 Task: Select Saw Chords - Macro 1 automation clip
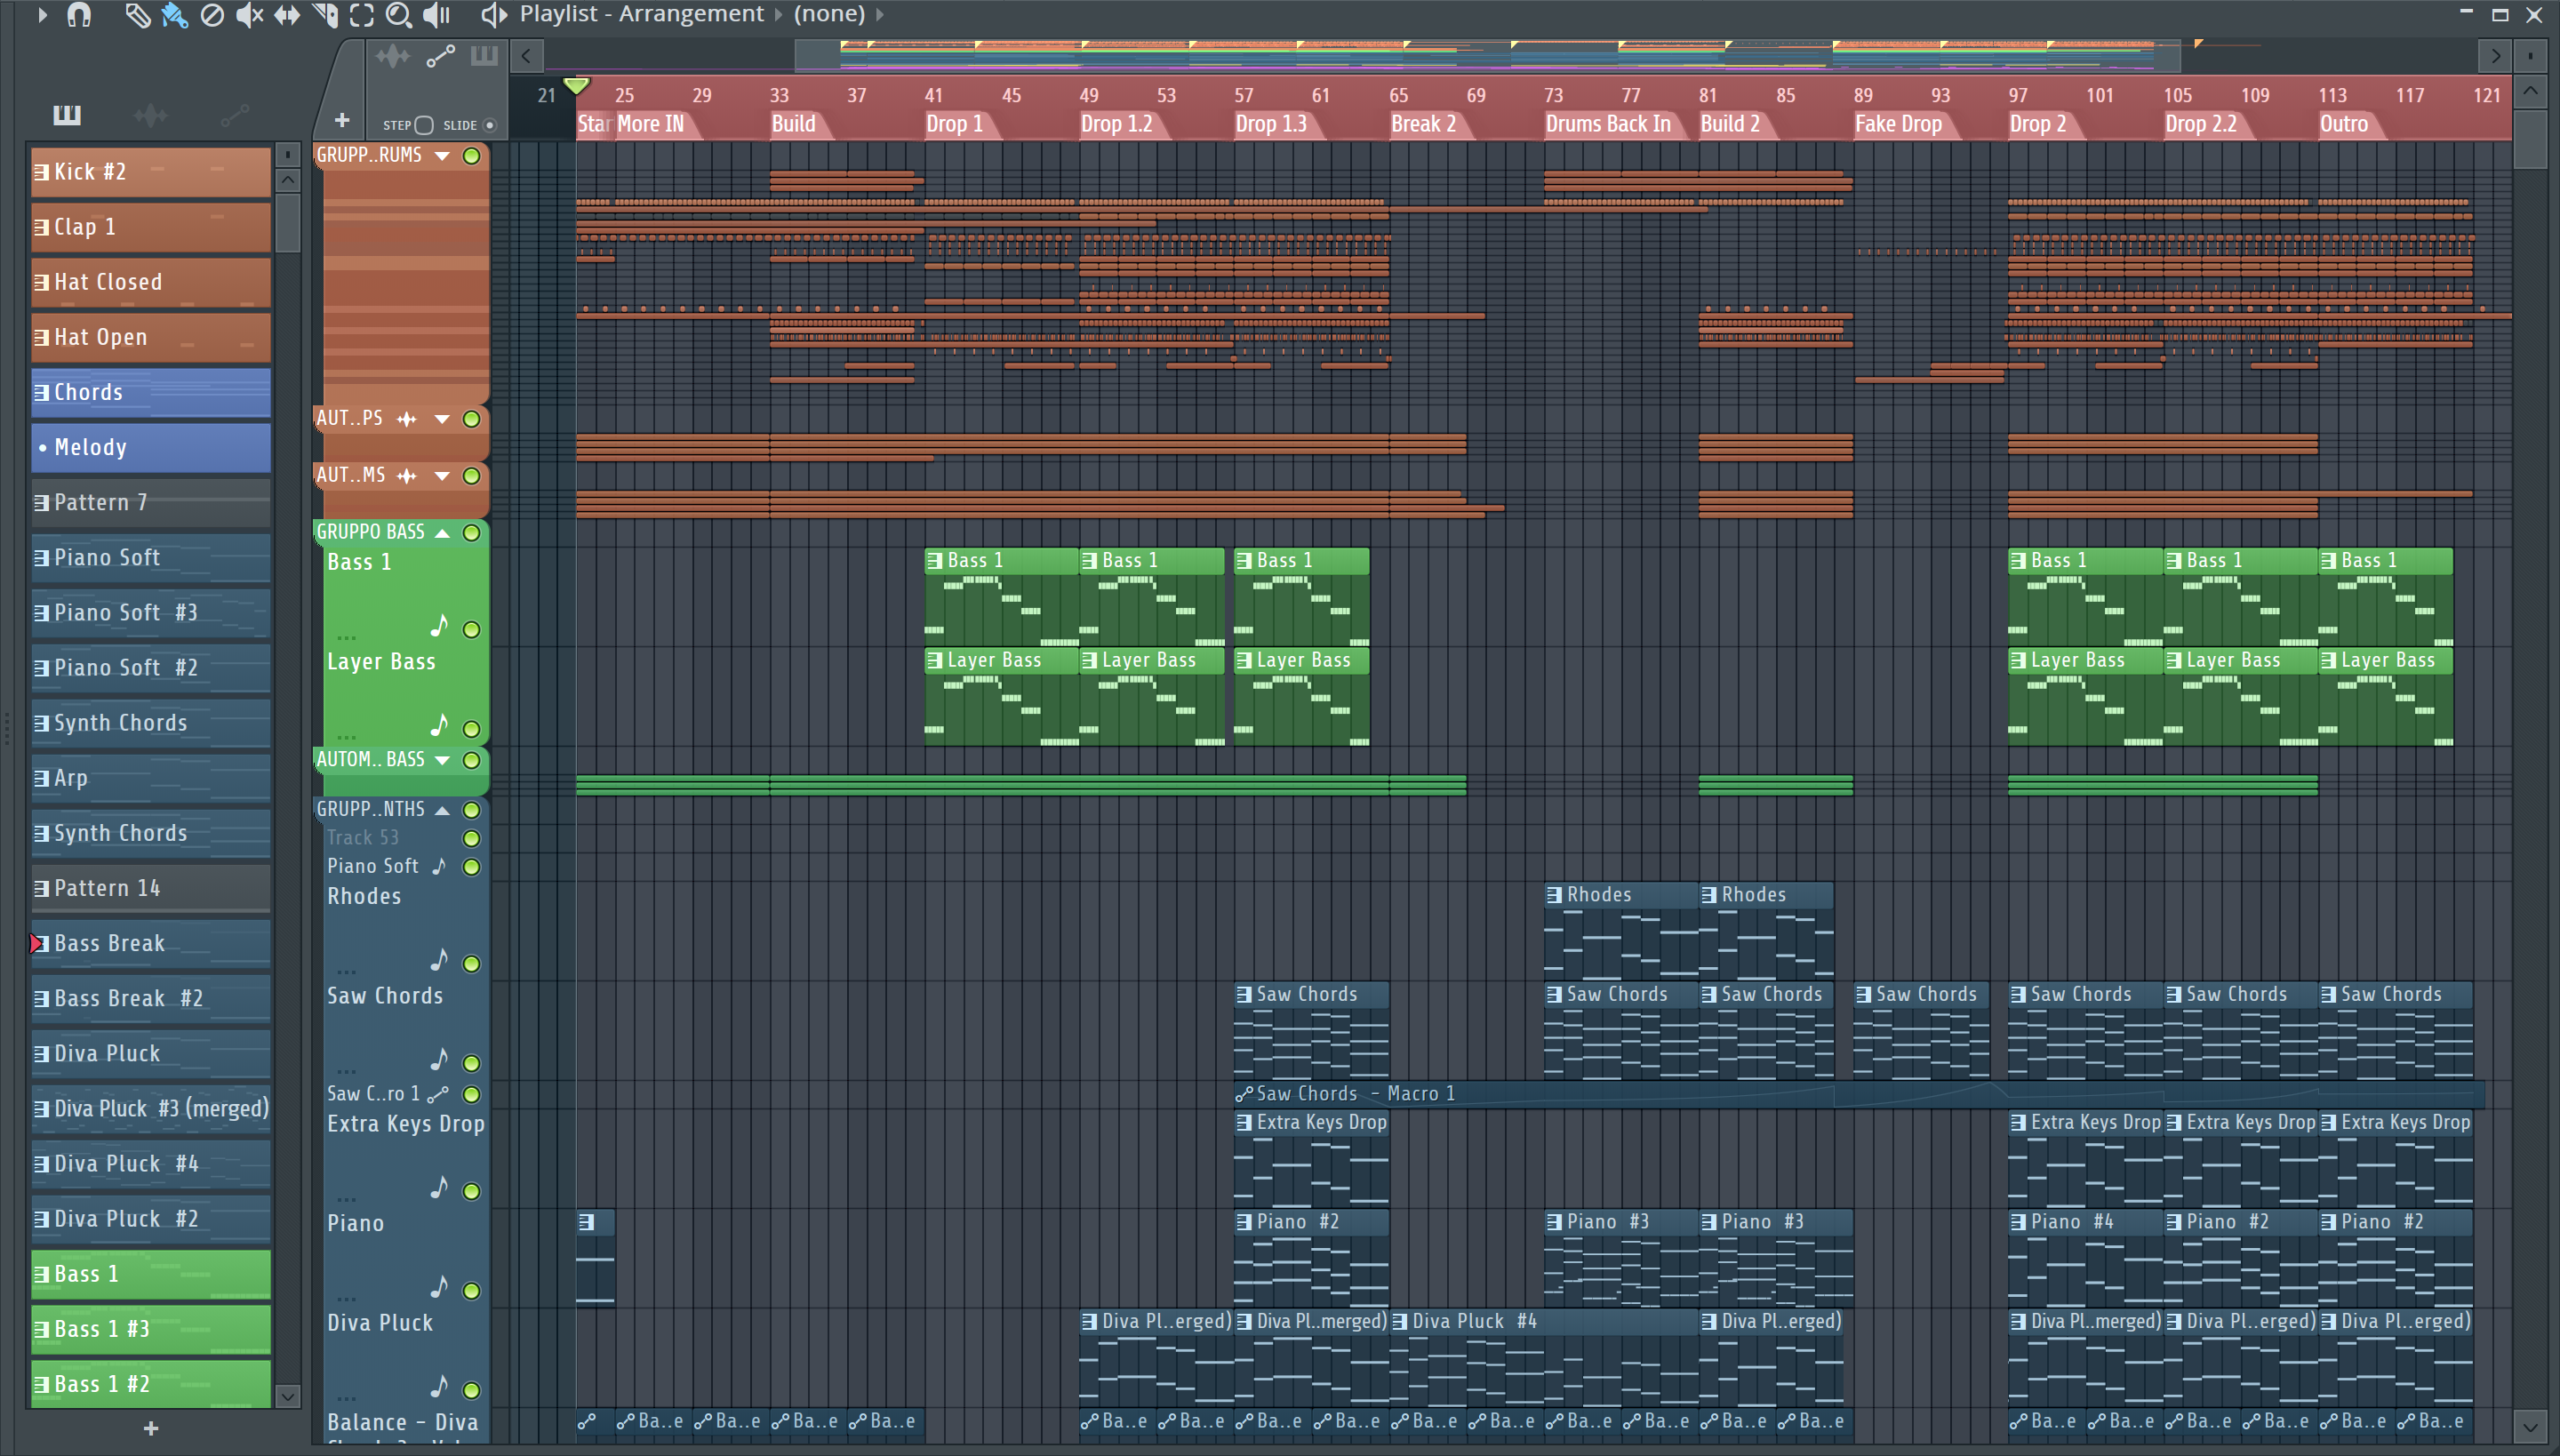(1859, 1094)
